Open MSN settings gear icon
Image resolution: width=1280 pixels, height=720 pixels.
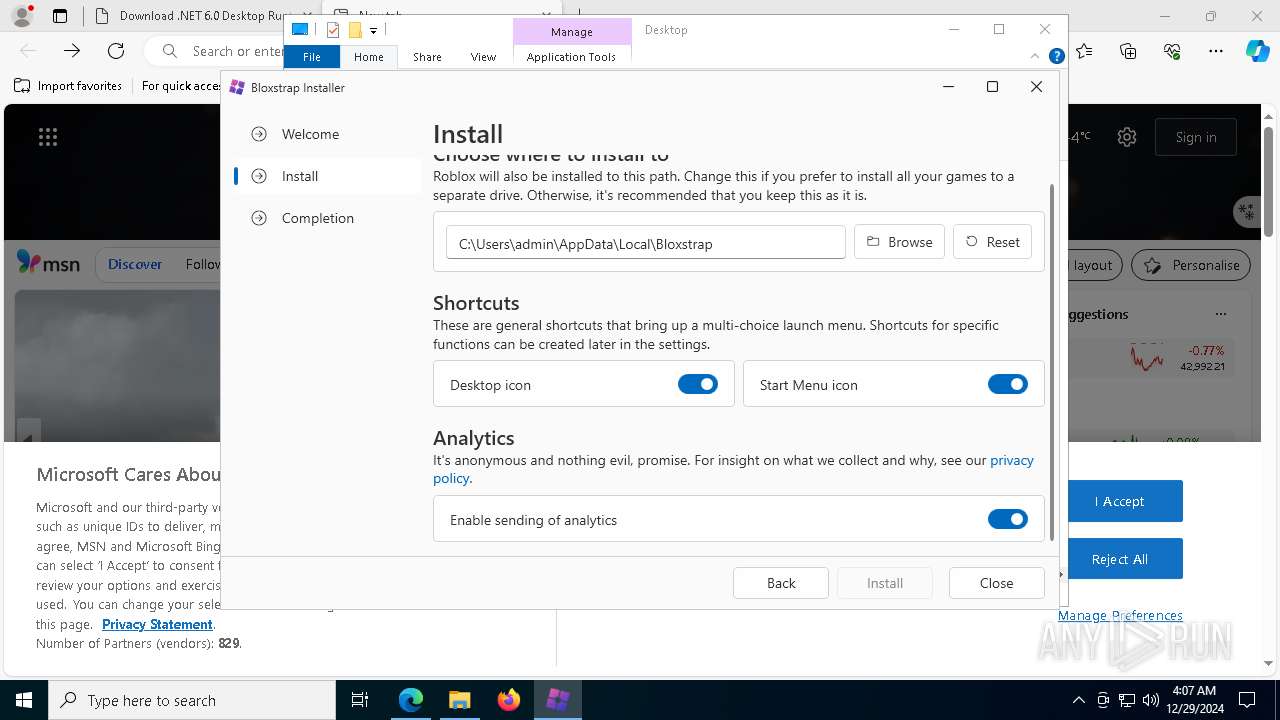click(x=1127, y=137)
